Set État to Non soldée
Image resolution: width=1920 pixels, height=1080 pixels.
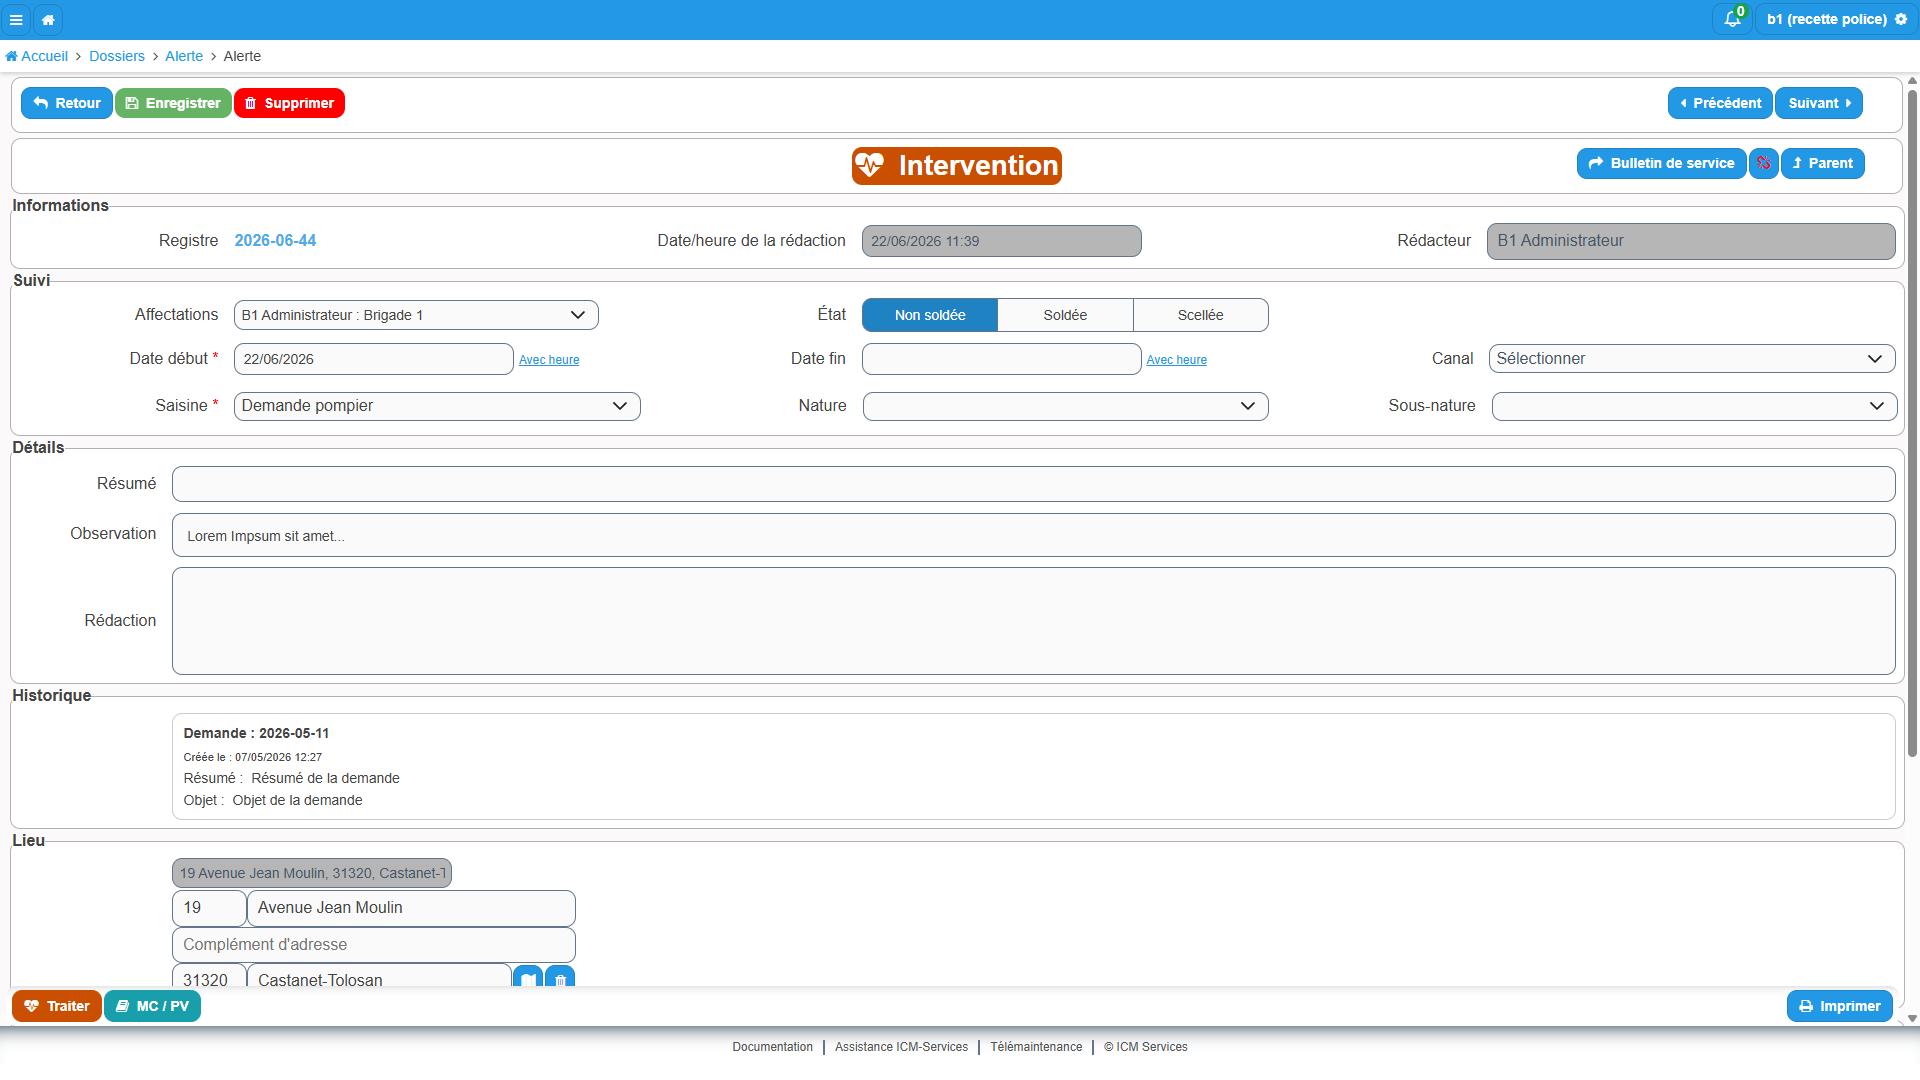pyautogui.click(x=930, y=315)
